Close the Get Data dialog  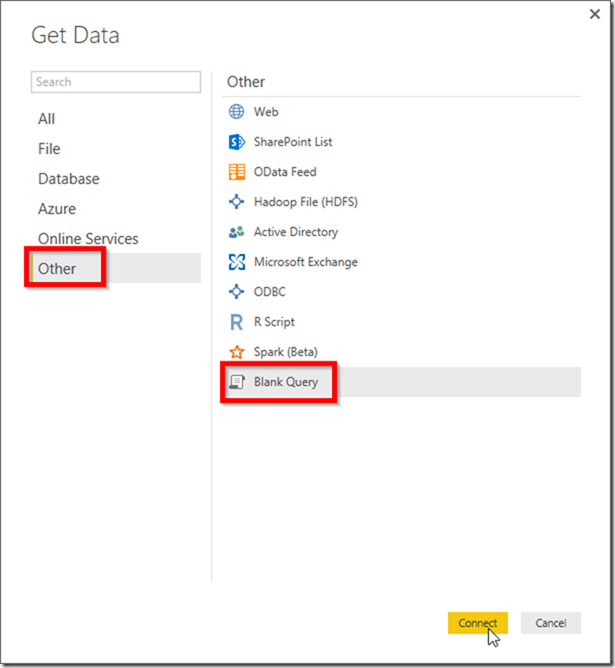coord(595,14)
